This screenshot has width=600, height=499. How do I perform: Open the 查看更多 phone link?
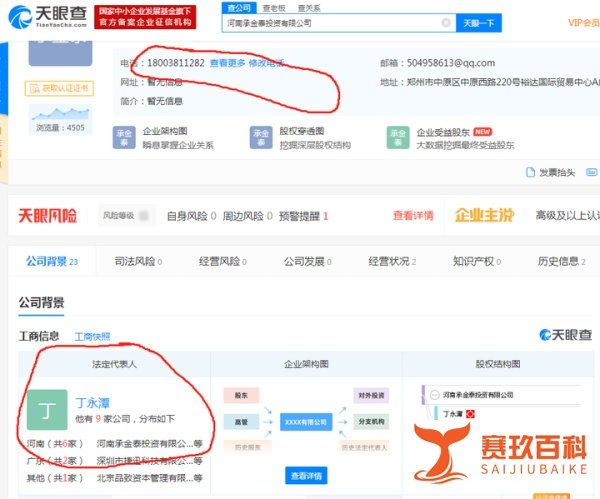tap(228, 63)
